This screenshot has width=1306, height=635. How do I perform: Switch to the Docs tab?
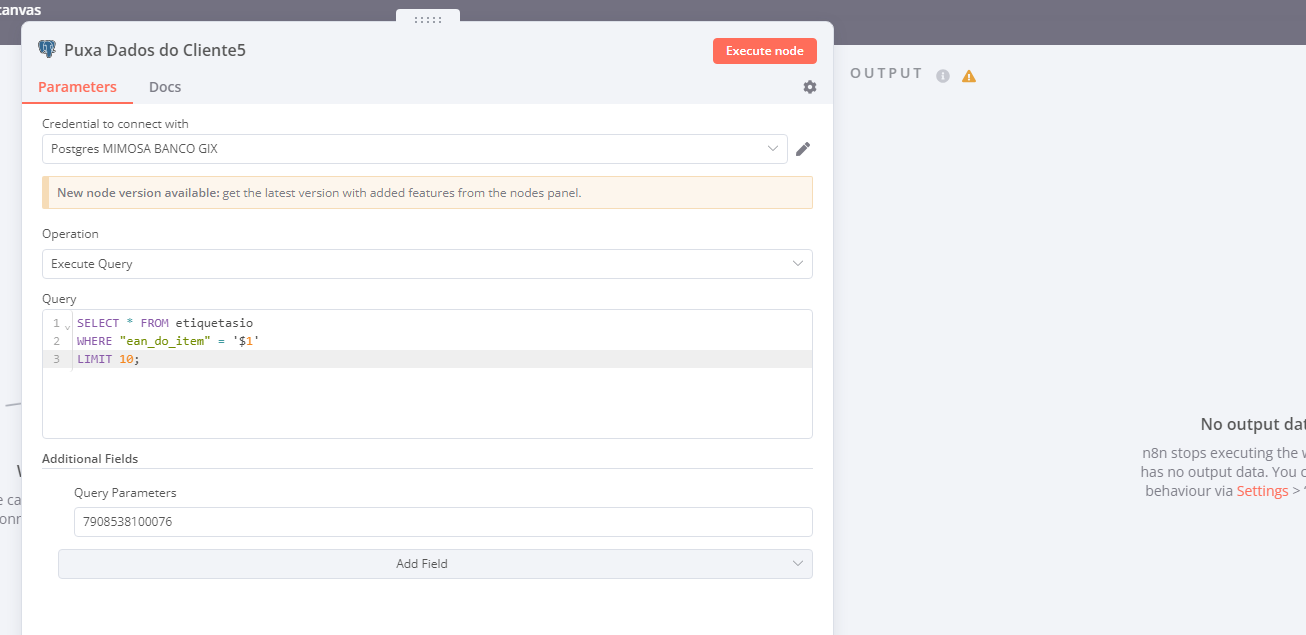point(165,87)
